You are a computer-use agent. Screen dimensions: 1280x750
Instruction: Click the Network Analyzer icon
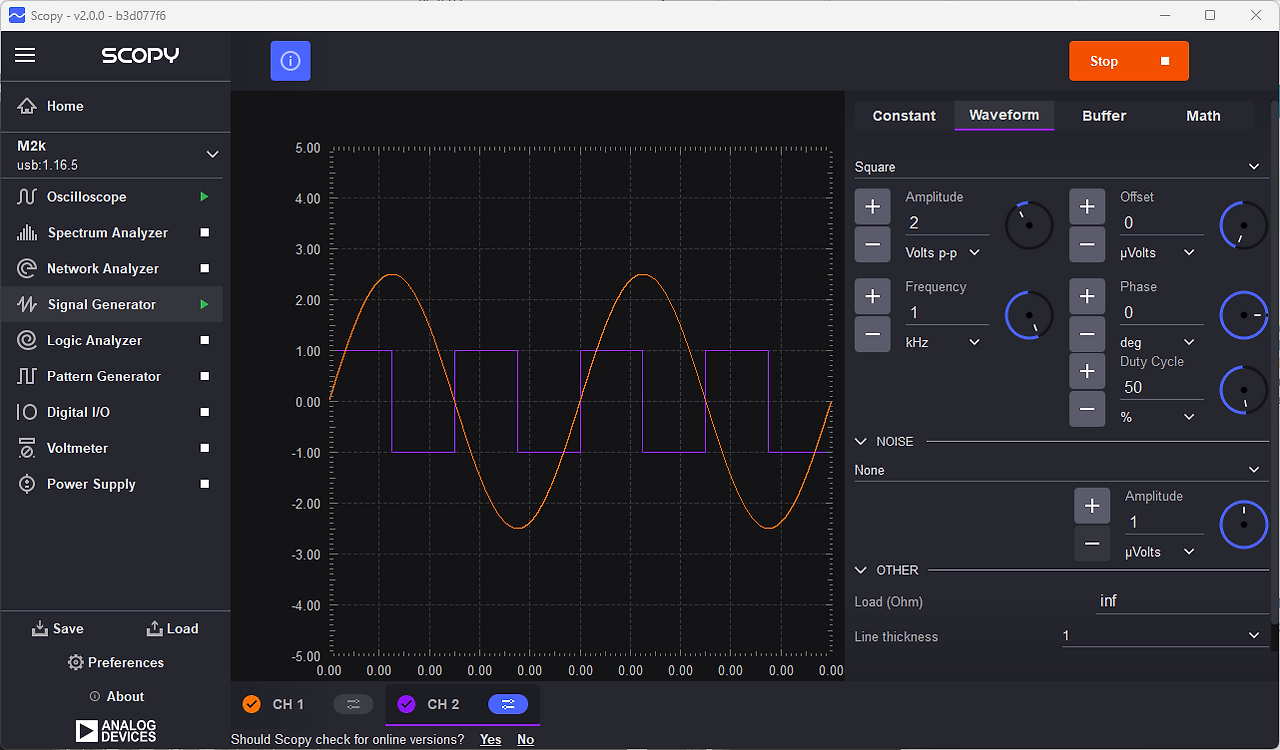[27, 269]
